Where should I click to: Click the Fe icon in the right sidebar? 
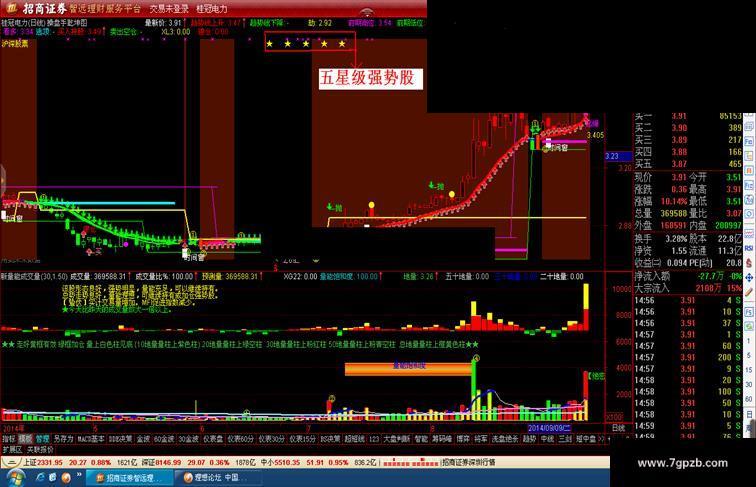pos(749,141)
